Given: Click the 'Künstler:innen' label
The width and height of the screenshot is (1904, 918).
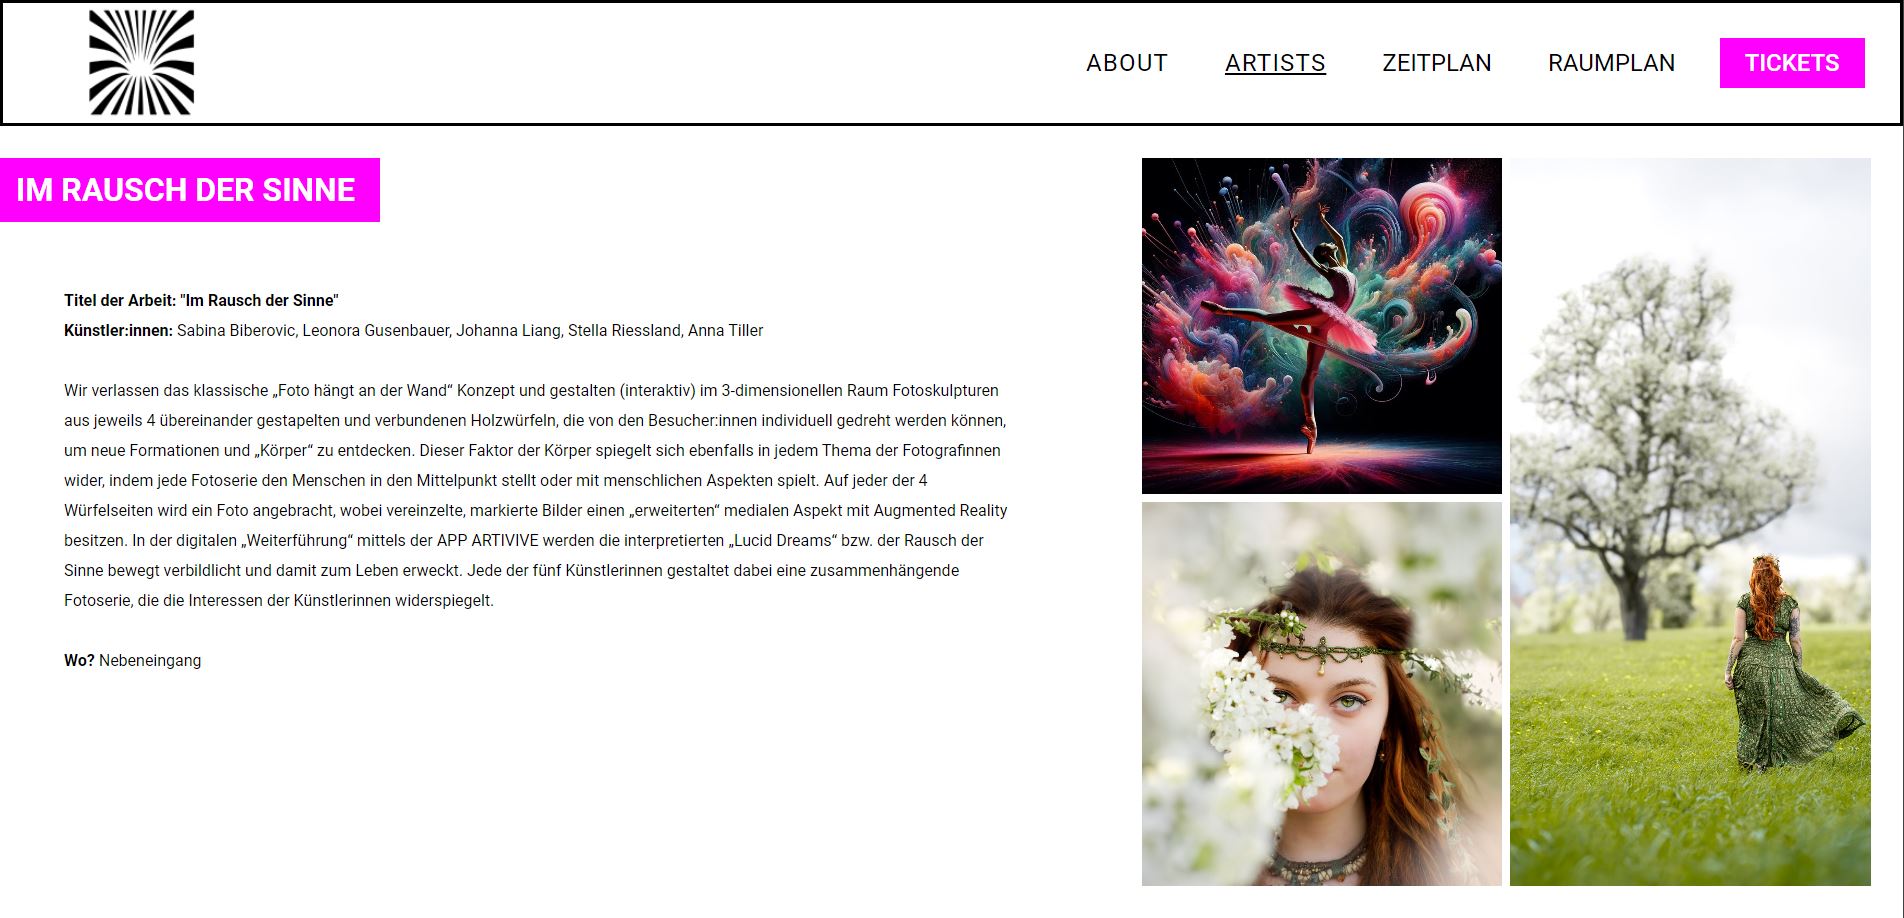Looking at the screenshot, I should (x=118, y=330).
